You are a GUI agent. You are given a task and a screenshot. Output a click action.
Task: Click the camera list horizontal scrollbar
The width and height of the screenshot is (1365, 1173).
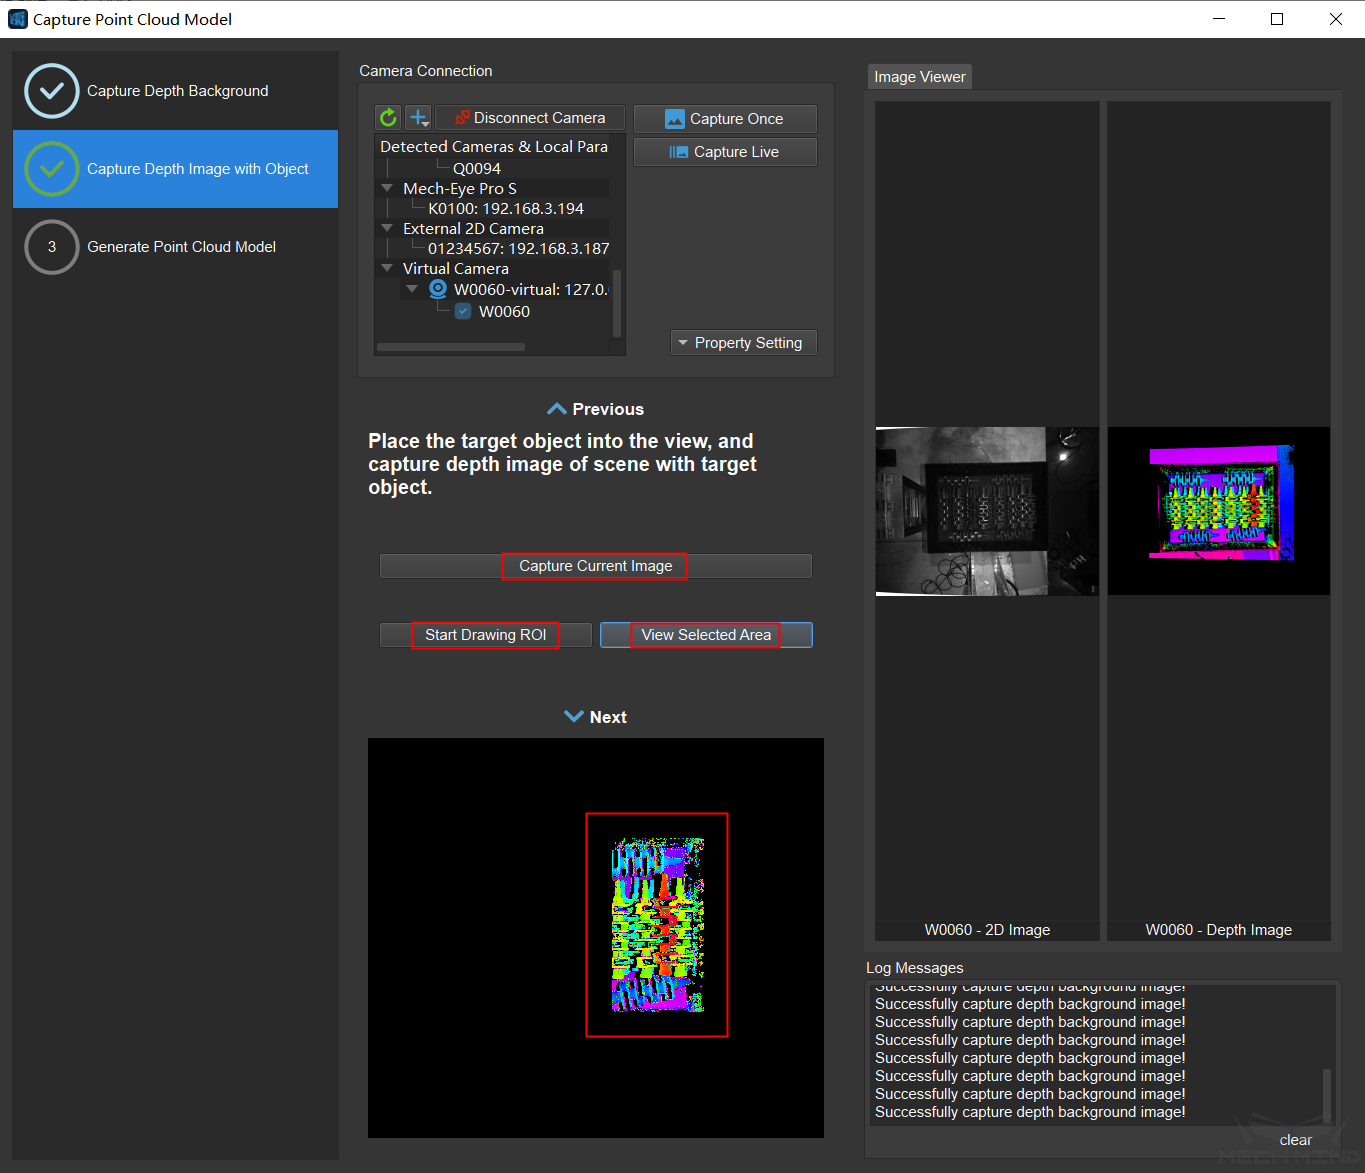coord(450,348)
